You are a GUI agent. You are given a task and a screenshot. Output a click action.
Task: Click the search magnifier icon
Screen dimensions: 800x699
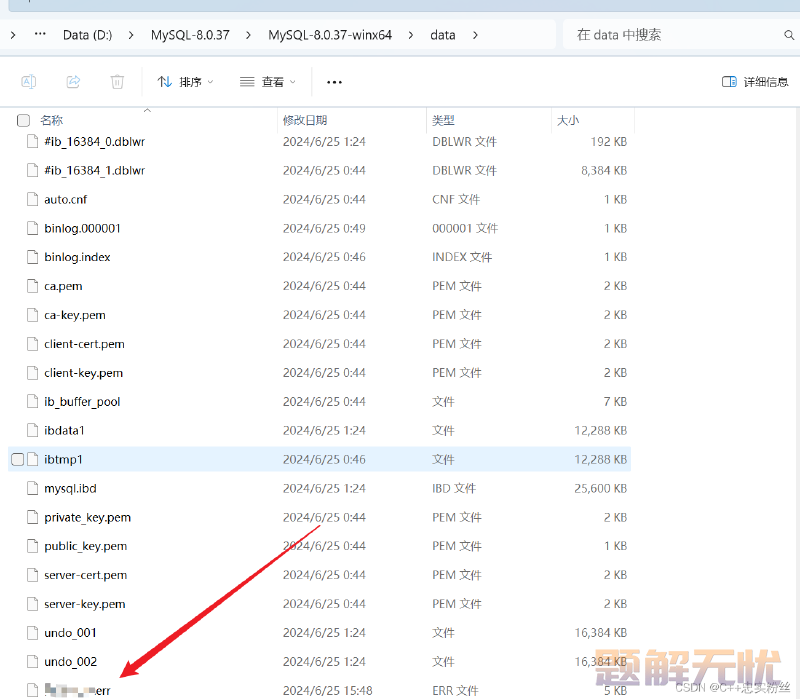789,35
